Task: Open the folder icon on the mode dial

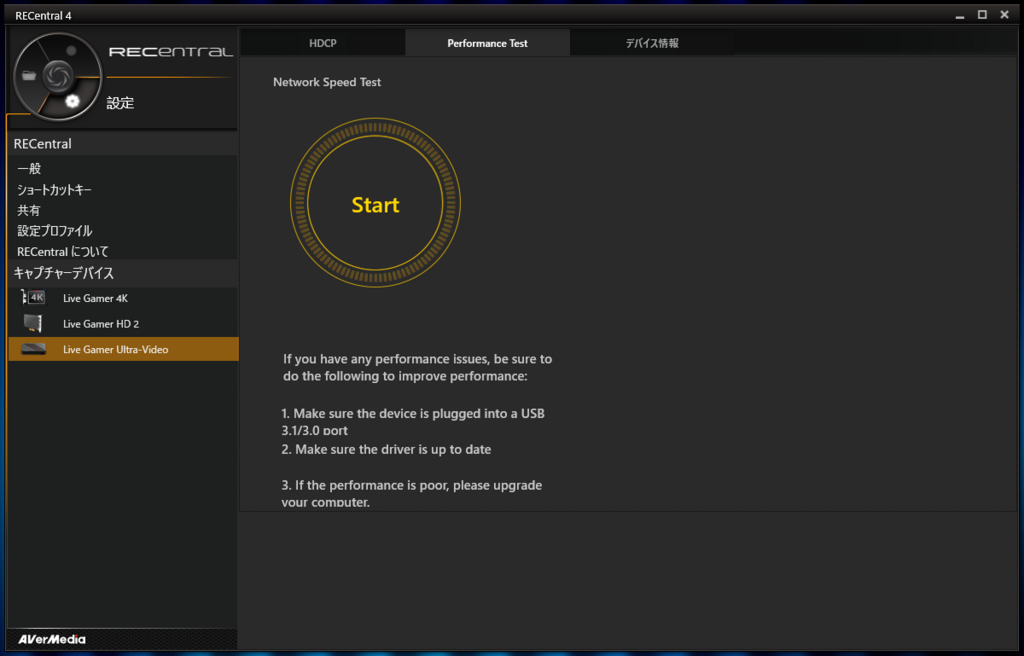Action: click(x=29, y=76)
